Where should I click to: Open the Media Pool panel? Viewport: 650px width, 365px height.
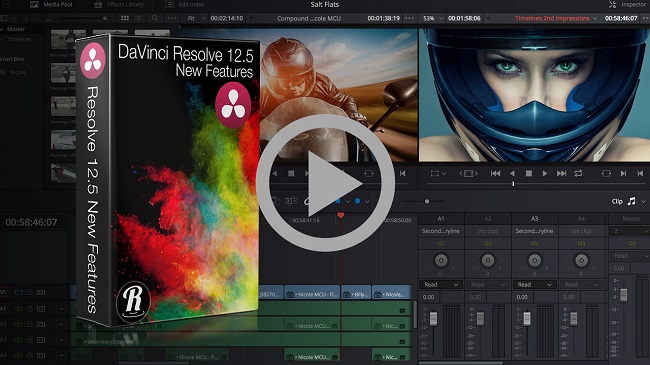[x=51, y=5]
